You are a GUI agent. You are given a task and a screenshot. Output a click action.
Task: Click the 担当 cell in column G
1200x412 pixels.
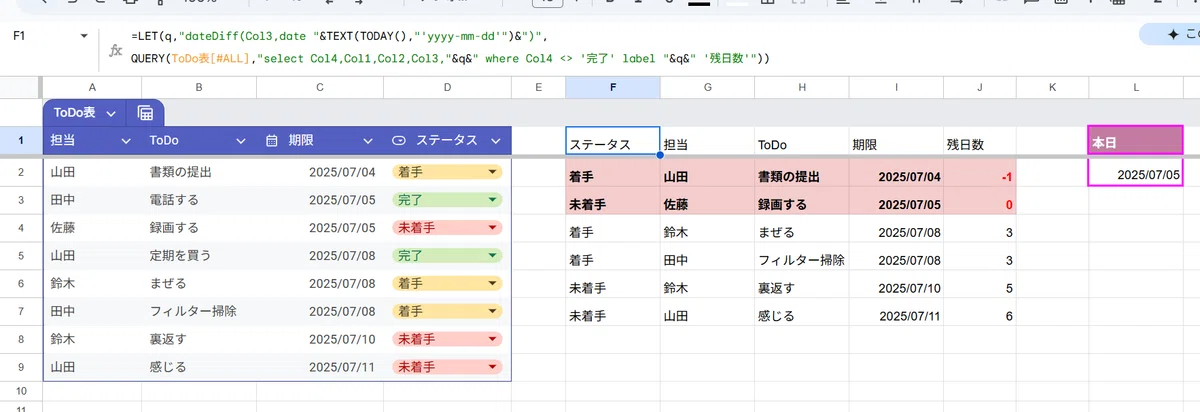(x=707, y=141)
